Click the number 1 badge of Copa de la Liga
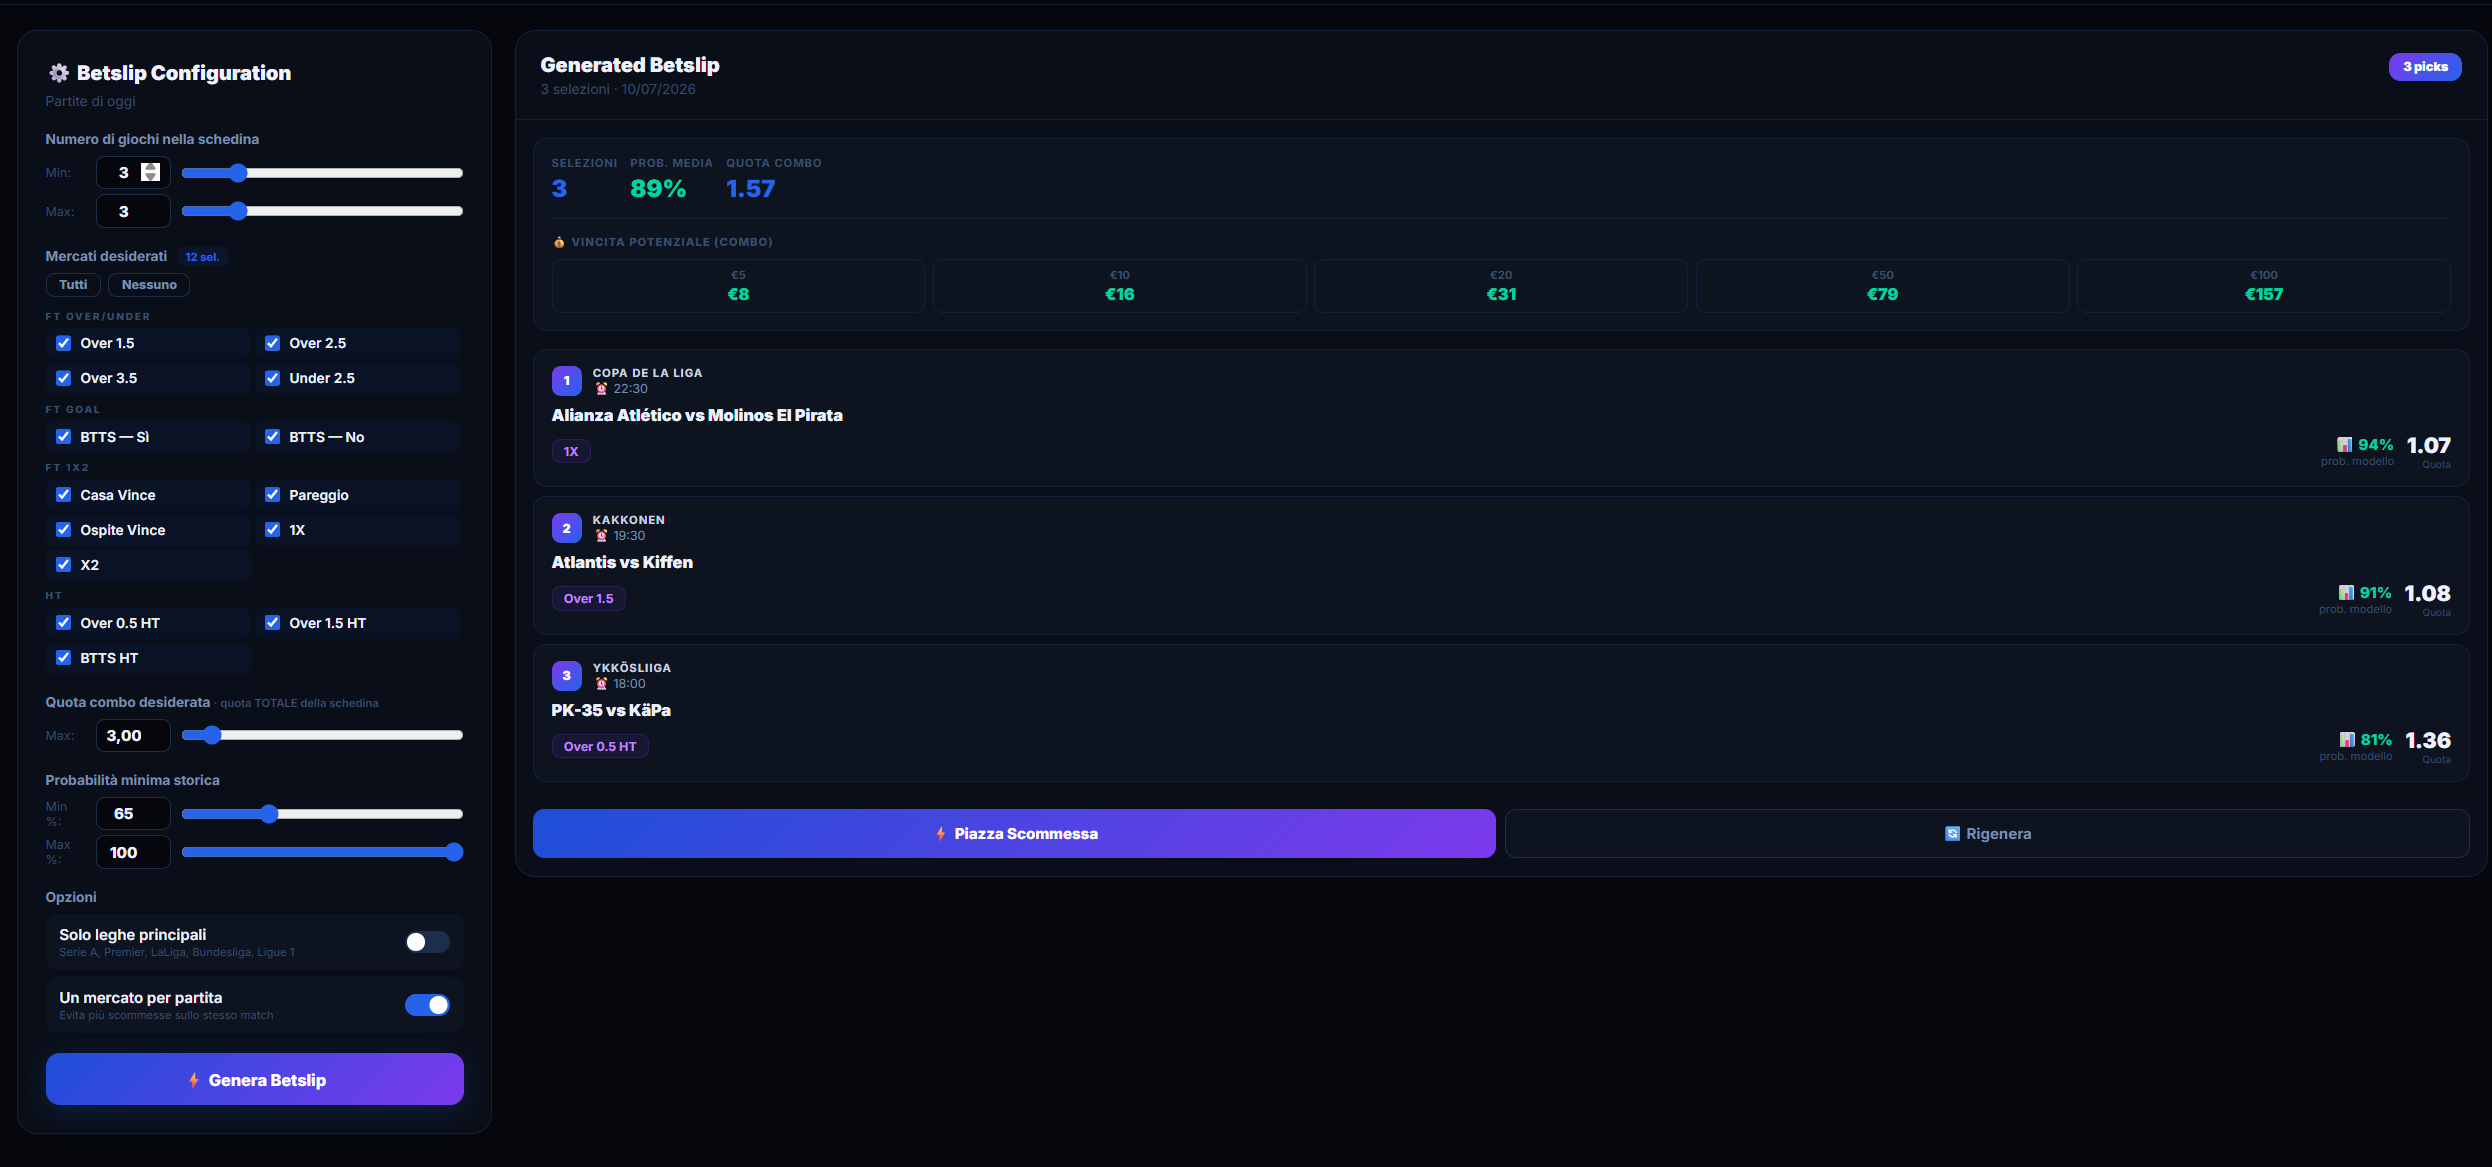The width and height of the screenshot is (2492, 1167). pyautogui.click(x=567, y=381)
